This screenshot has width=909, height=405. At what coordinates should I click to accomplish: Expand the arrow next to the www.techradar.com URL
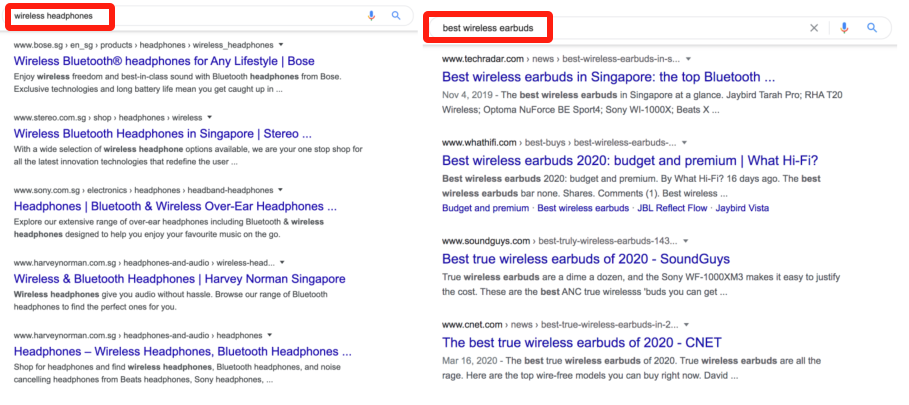[x=688, y=59]
